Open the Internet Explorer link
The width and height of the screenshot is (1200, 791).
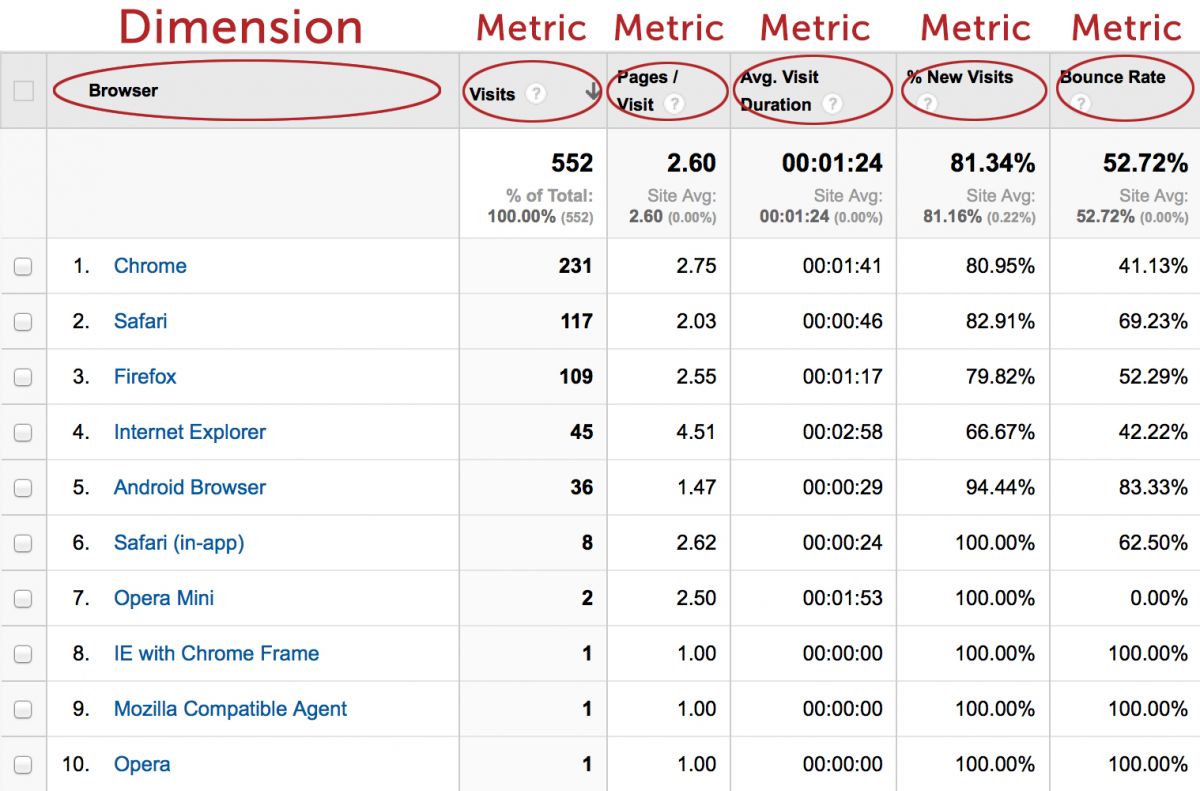coord(190,432)
